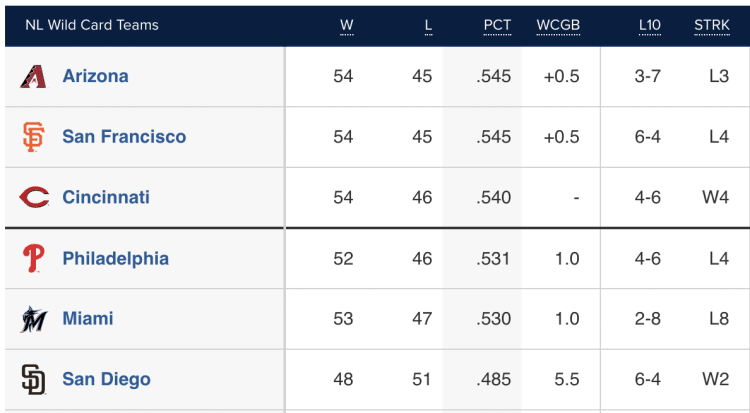Open the Cincinnati team link

coord(106,197)
